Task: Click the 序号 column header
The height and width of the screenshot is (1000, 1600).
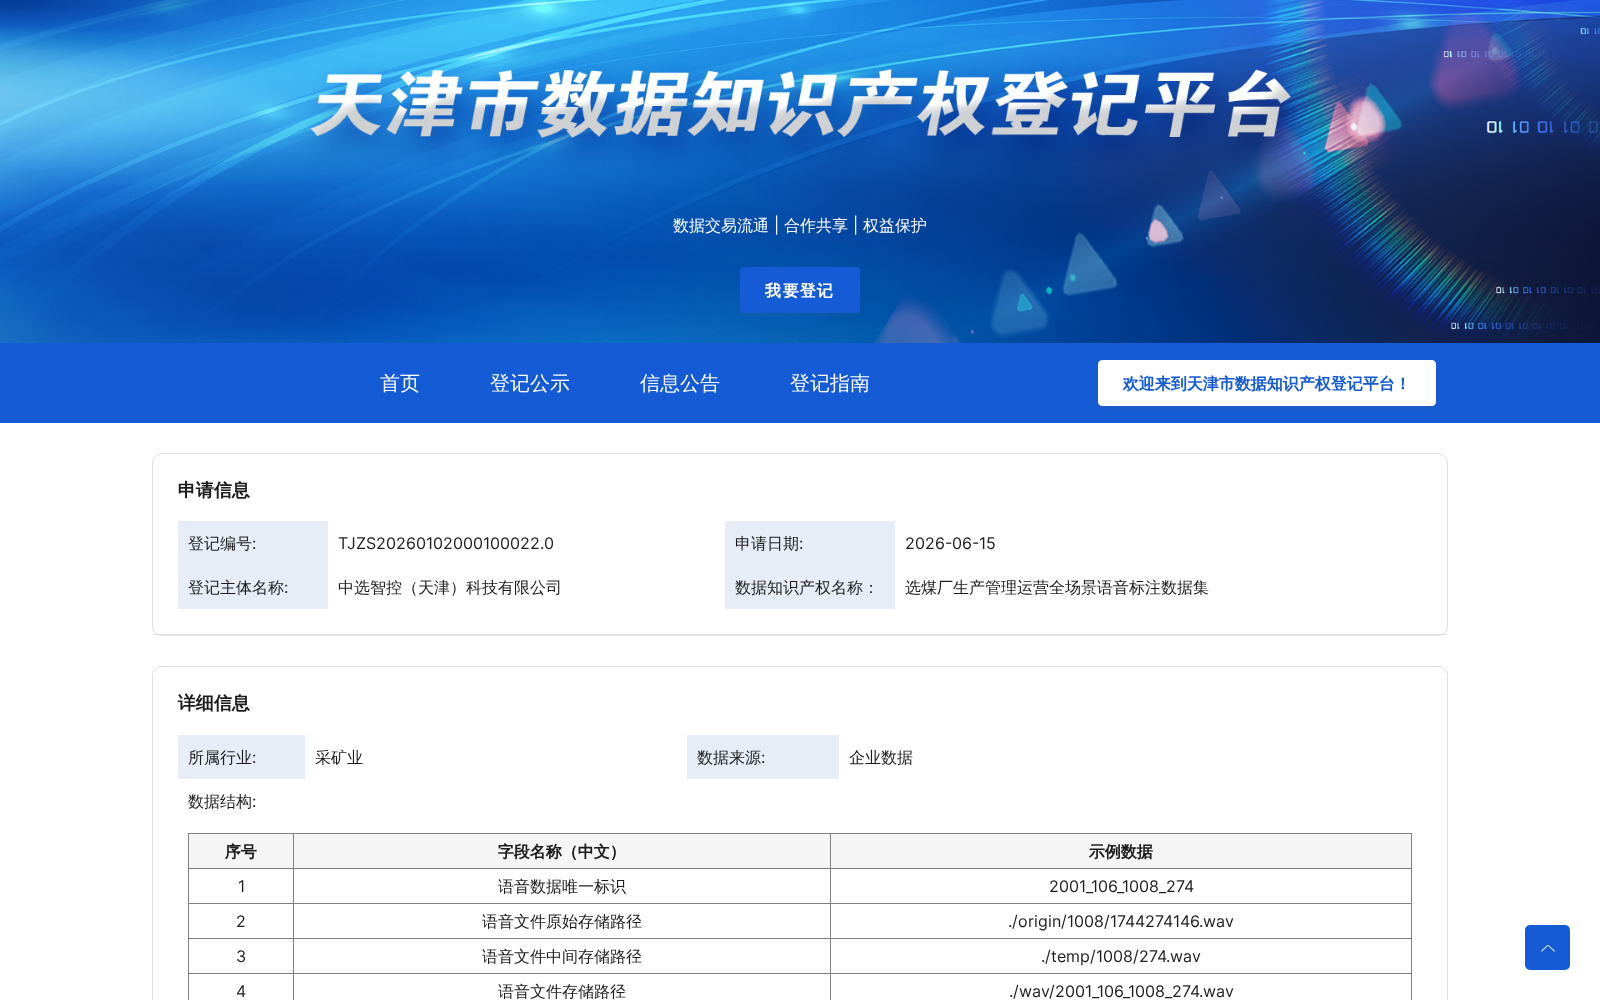Action: pos(241,851)
